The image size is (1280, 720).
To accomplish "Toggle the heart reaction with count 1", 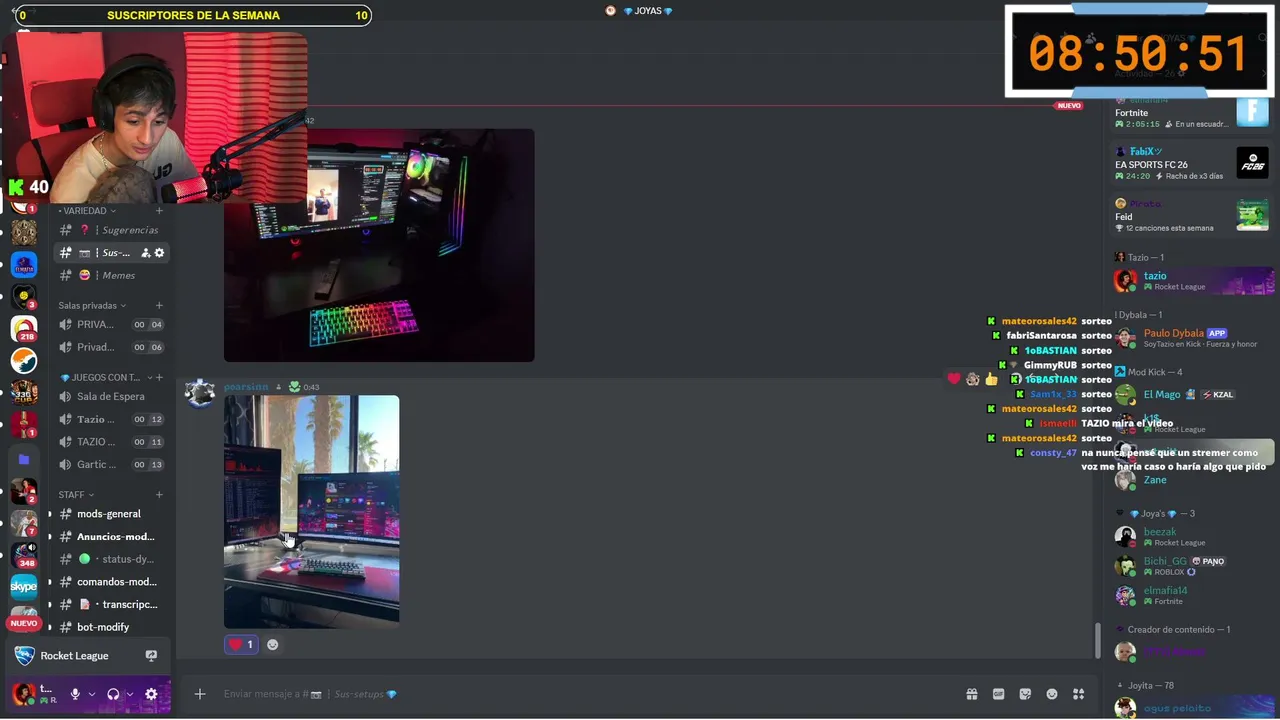I will [241, 644].
